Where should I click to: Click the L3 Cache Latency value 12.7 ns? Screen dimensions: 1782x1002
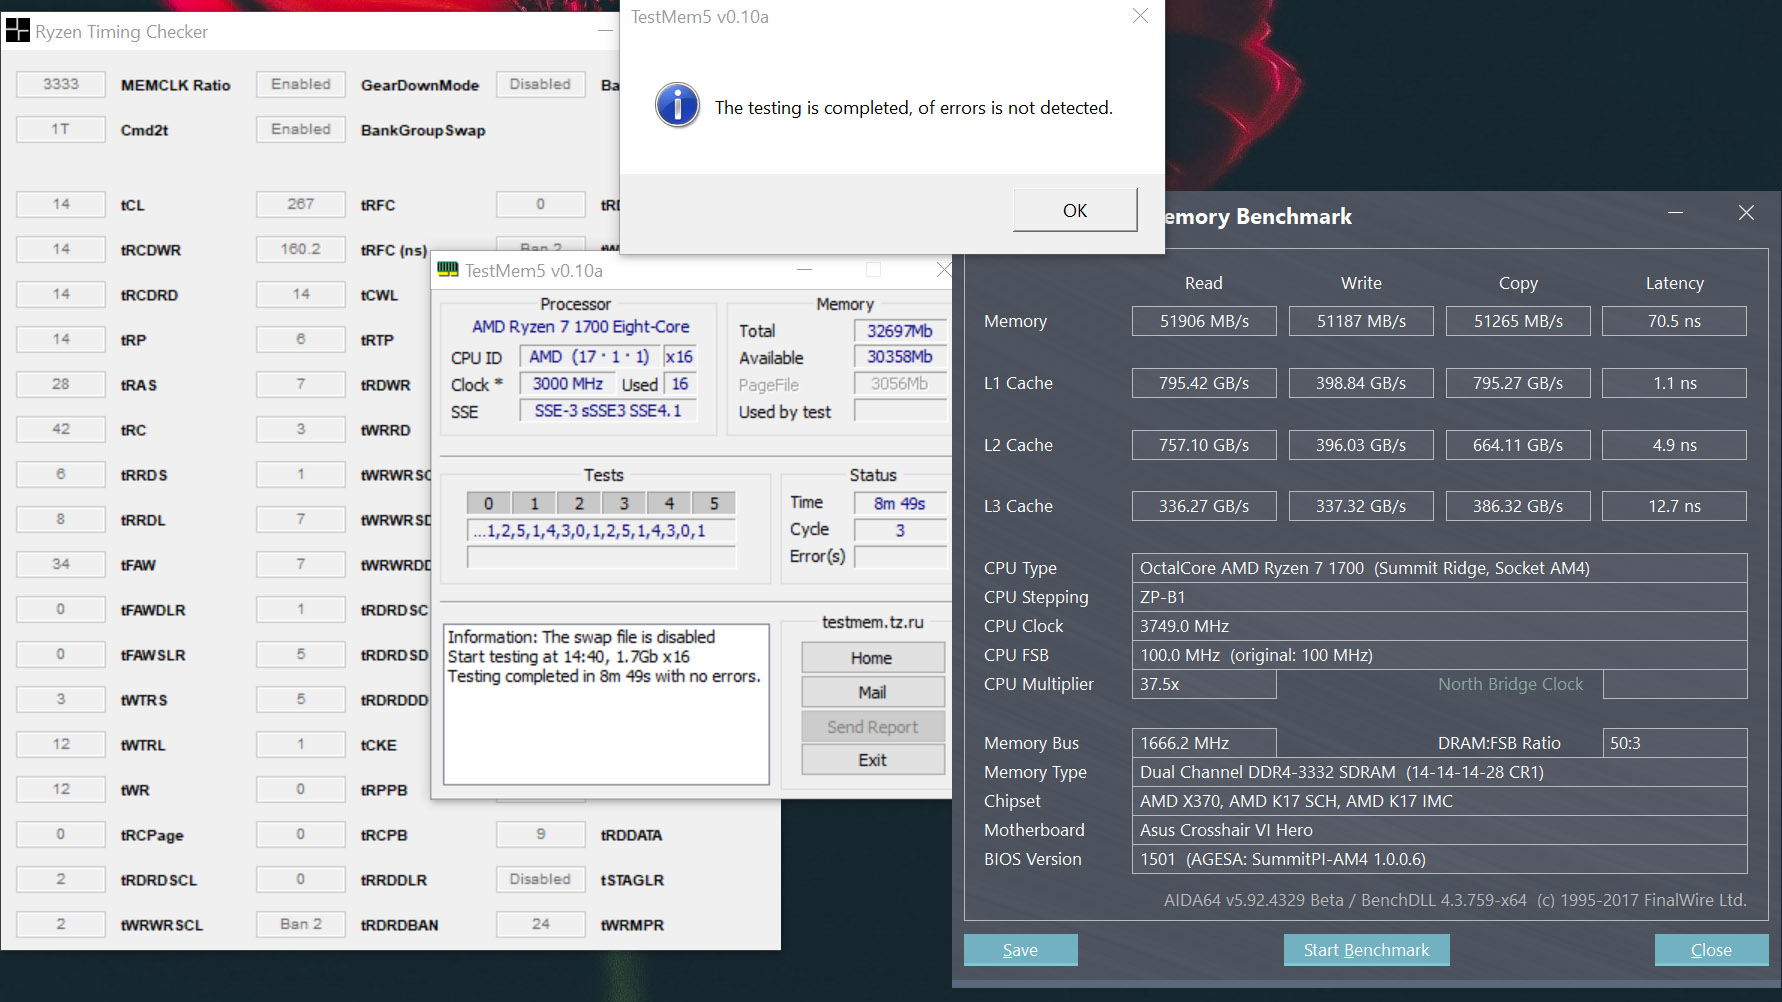1674,506
